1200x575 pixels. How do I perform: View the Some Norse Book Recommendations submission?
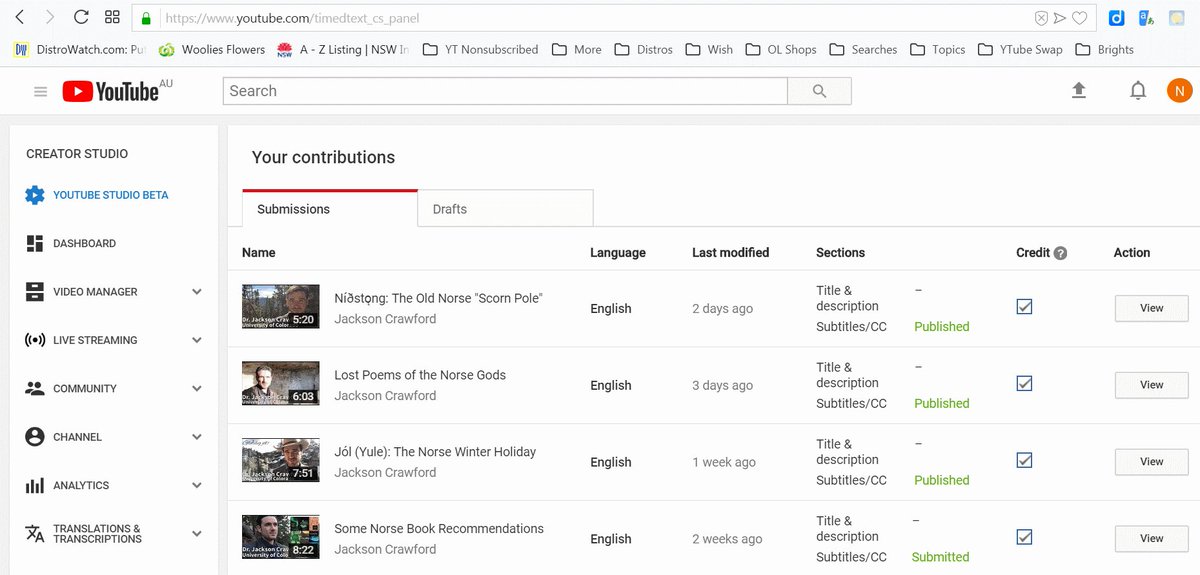click(1151, 538)
